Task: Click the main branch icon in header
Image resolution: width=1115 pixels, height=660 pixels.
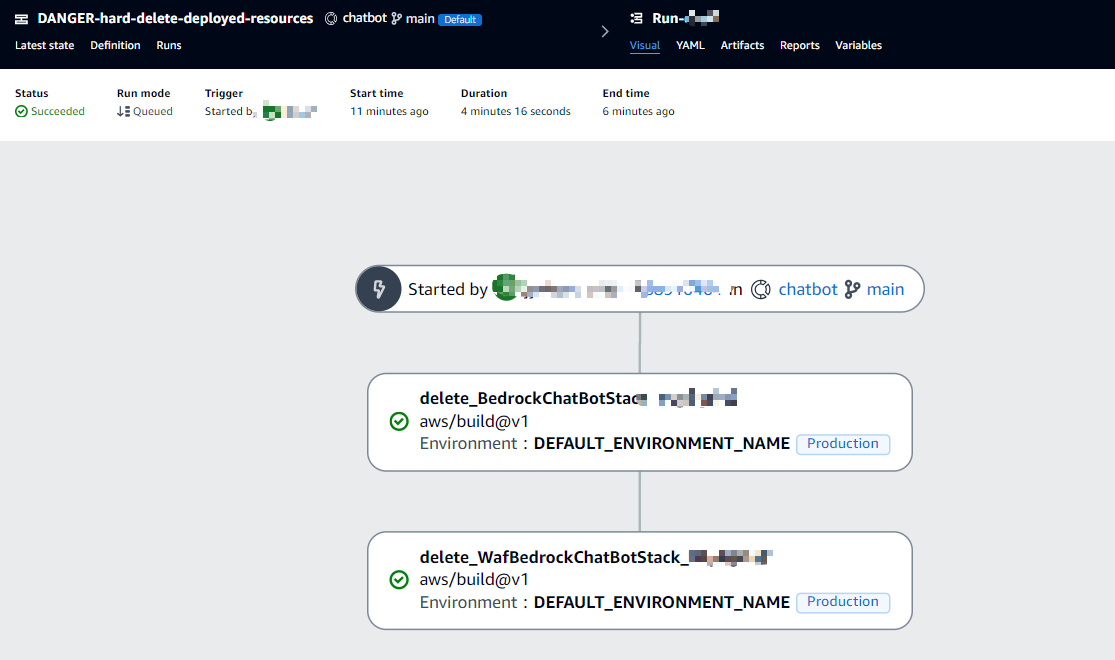Action: coord(397,19)
